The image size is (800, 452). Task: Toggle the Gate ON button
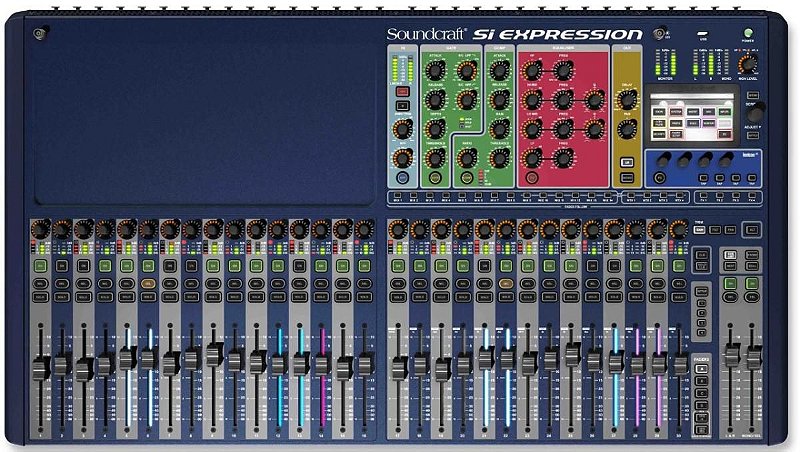(x=435, y=178)
